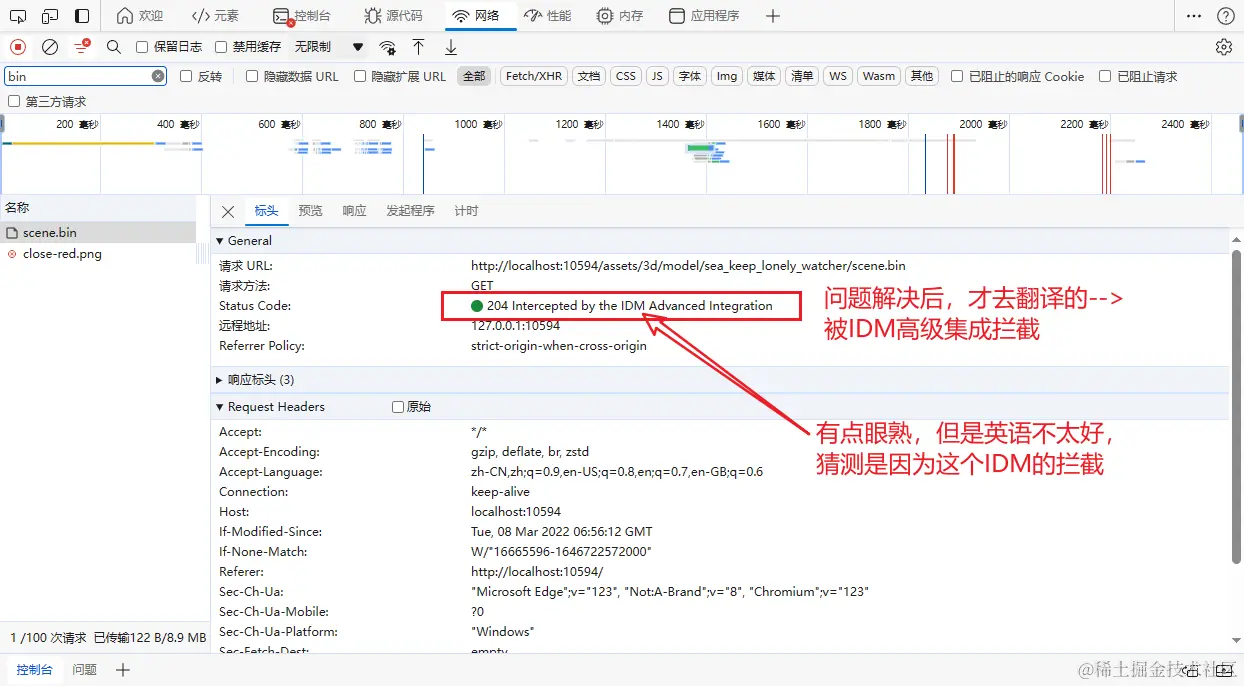Stop recording network log

[x=18, y=47]
